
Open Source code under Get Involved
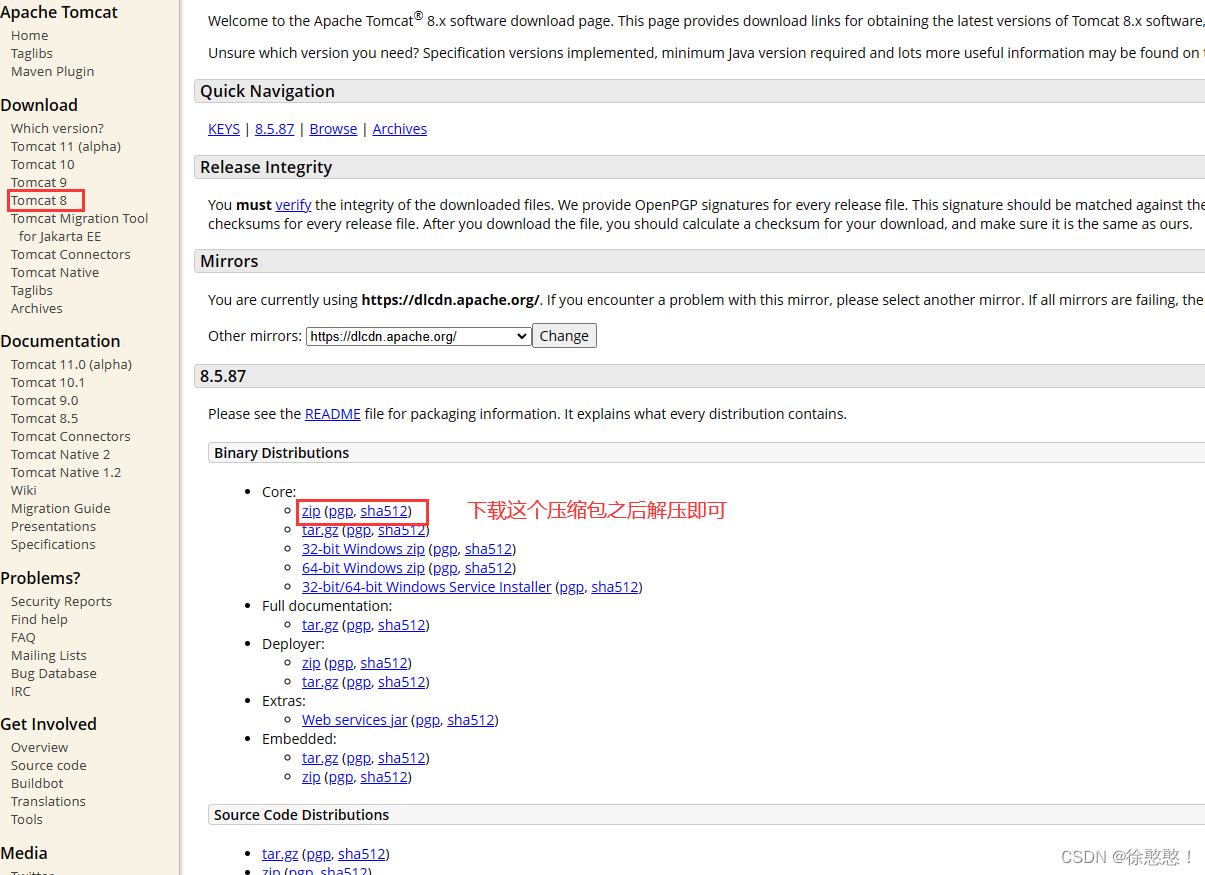48,766
